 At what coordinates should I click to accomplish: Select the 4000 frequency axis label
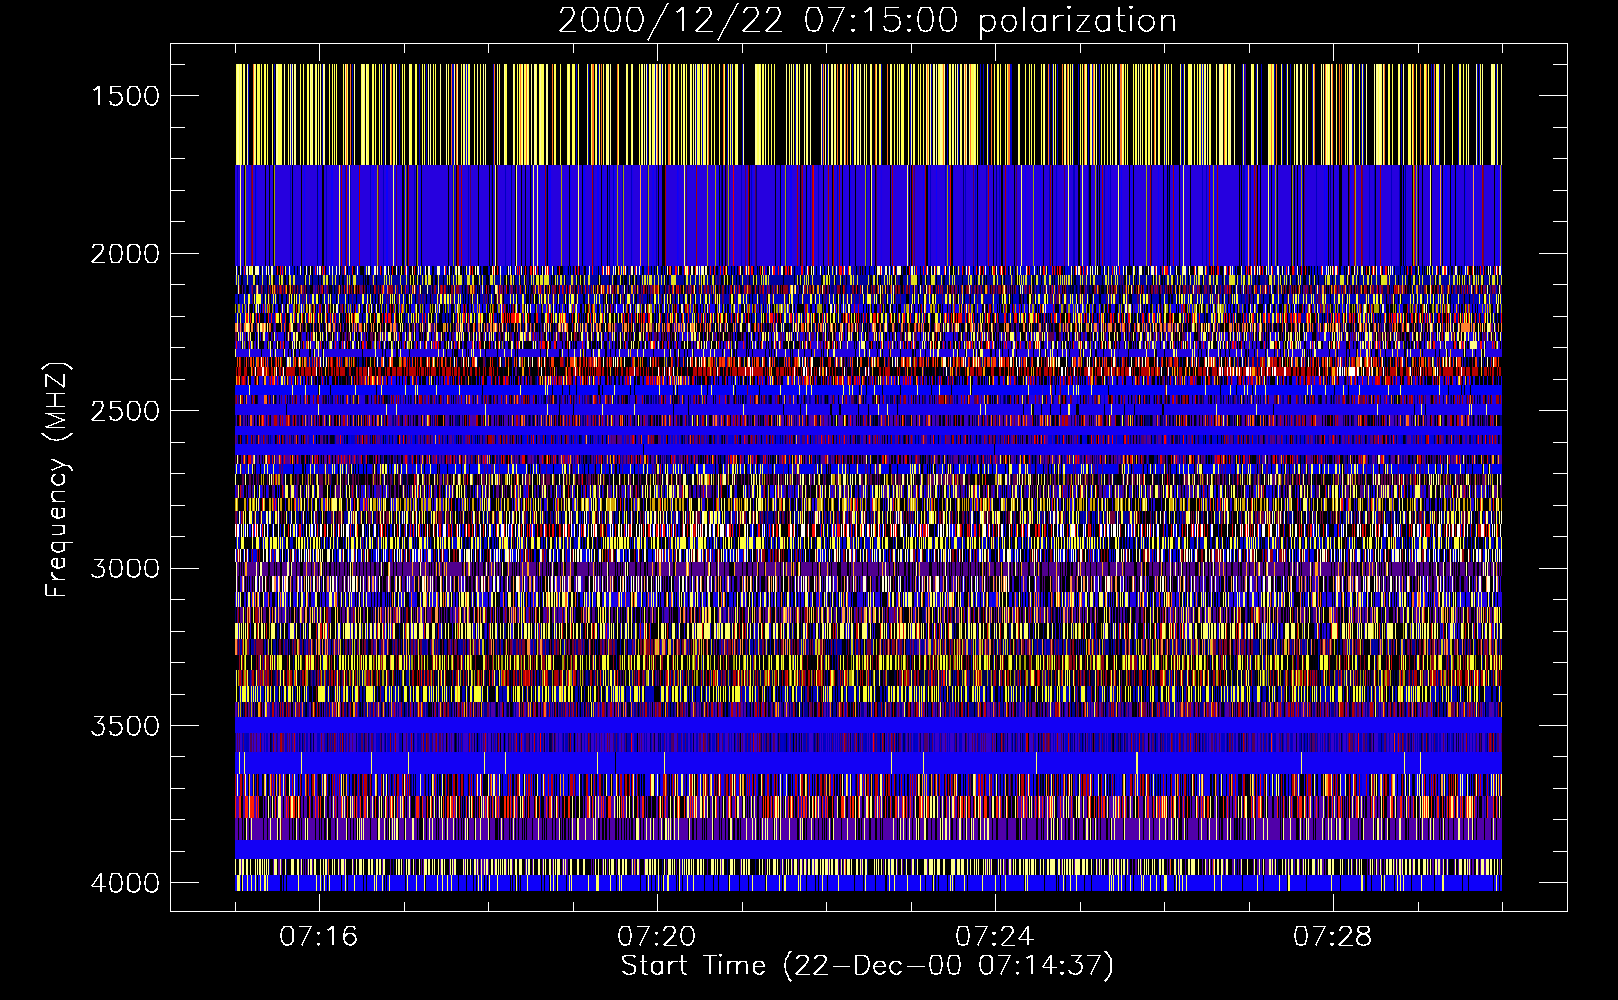[x=125, y=883]
